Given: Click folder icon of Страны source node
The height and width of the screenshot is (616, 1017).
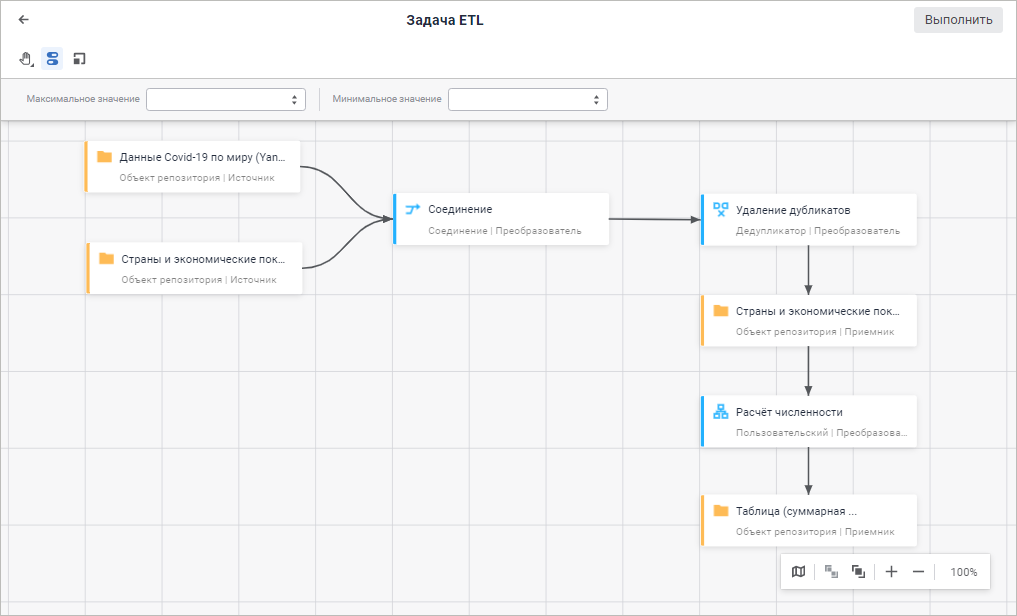Looking at the screenshot, I should coord(106,259).
